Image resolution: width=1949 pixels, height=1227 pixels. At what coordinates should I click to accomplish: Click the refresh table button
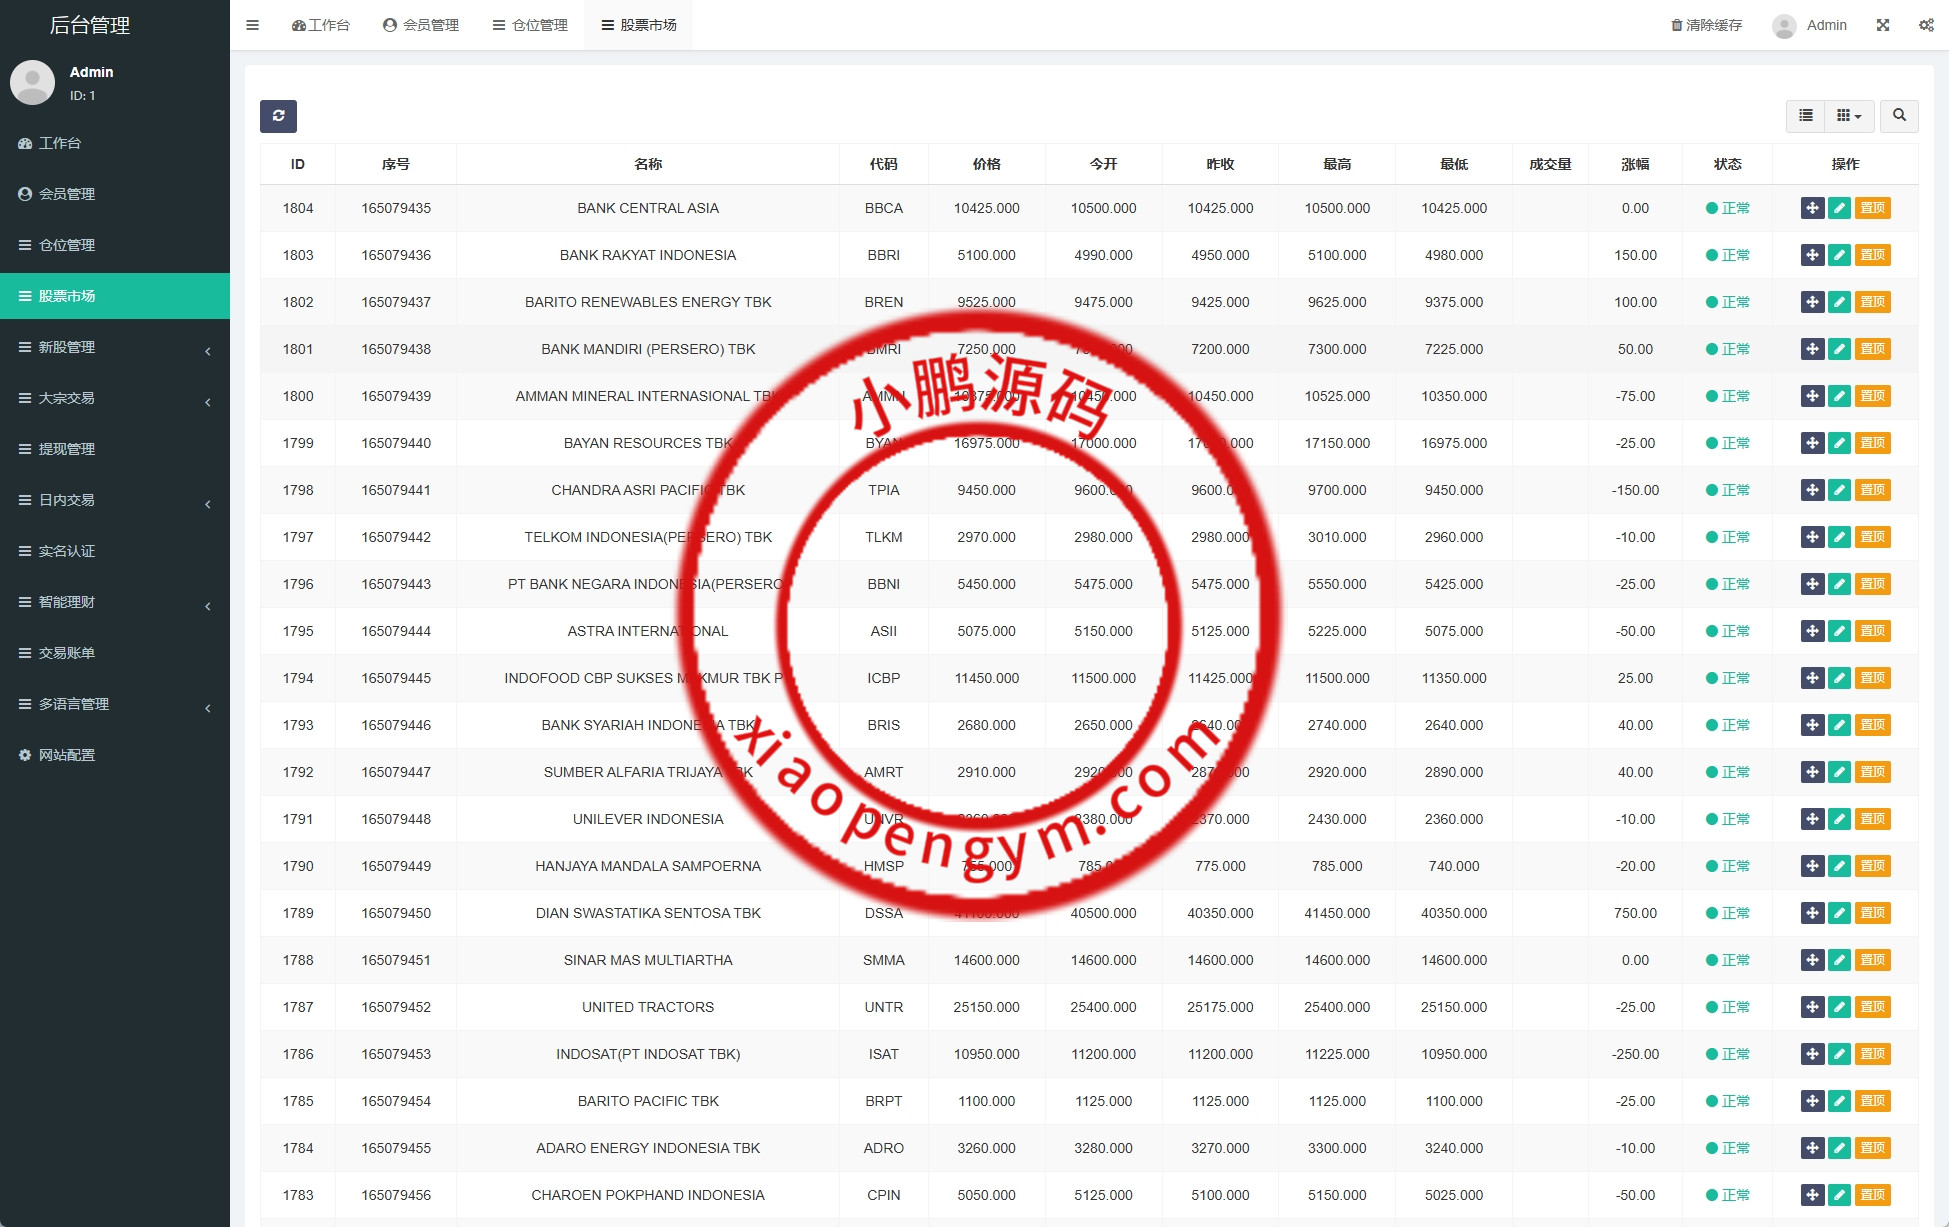pos(278,116)
